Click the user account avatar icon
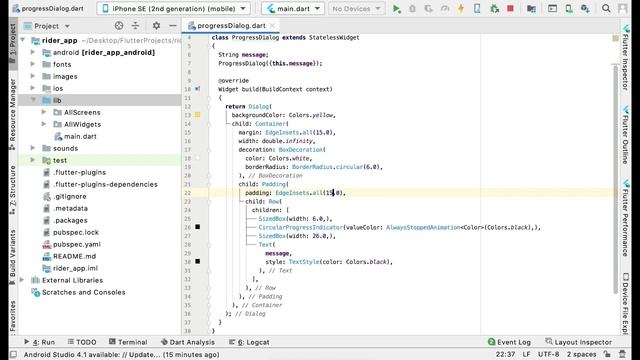640x360 pixels. click(x=622, y=9)
